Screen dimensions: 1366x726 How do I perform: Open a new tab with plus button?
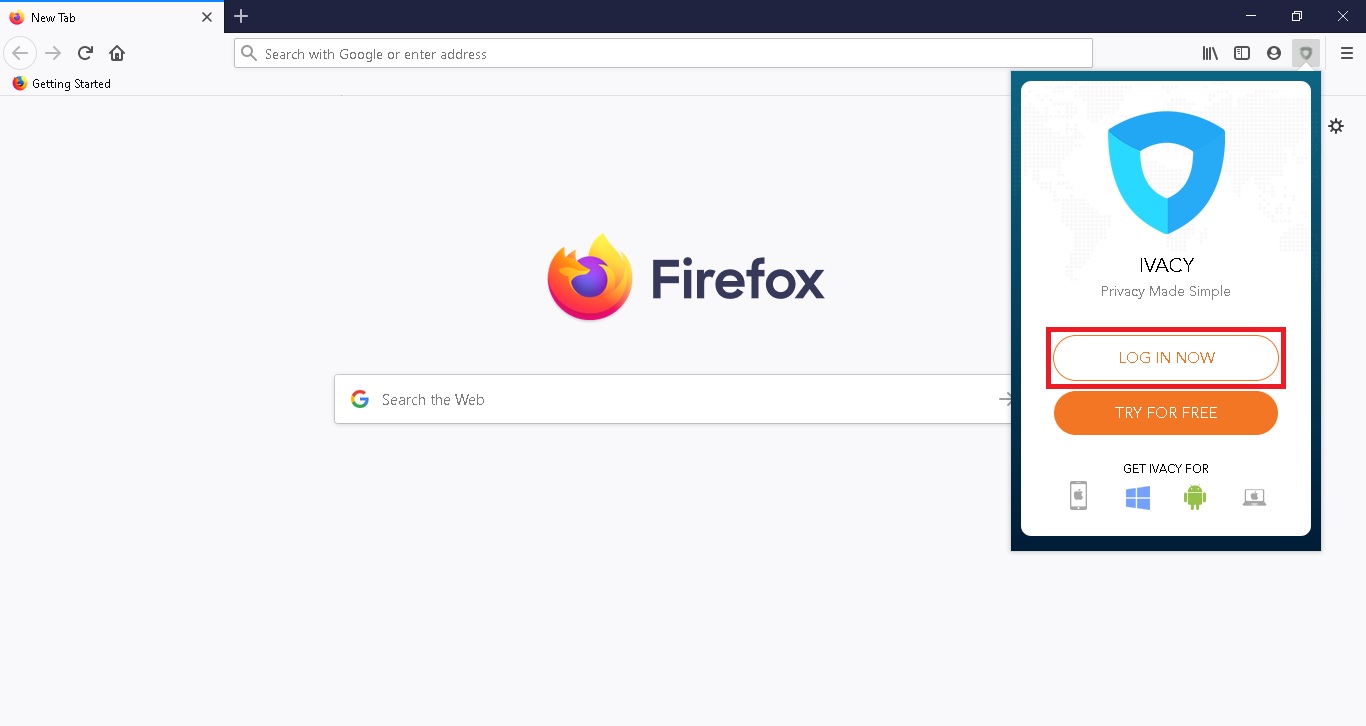click(x=241, y=16)
